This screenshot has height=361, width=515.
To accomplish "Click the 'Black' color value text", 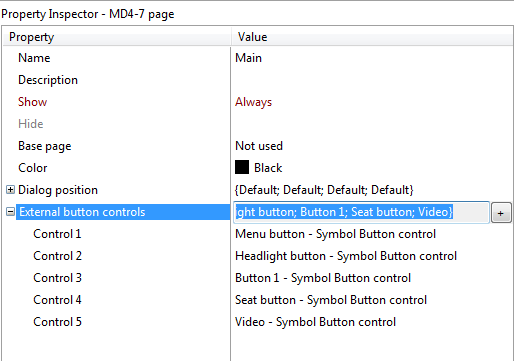I will [268, 168].
